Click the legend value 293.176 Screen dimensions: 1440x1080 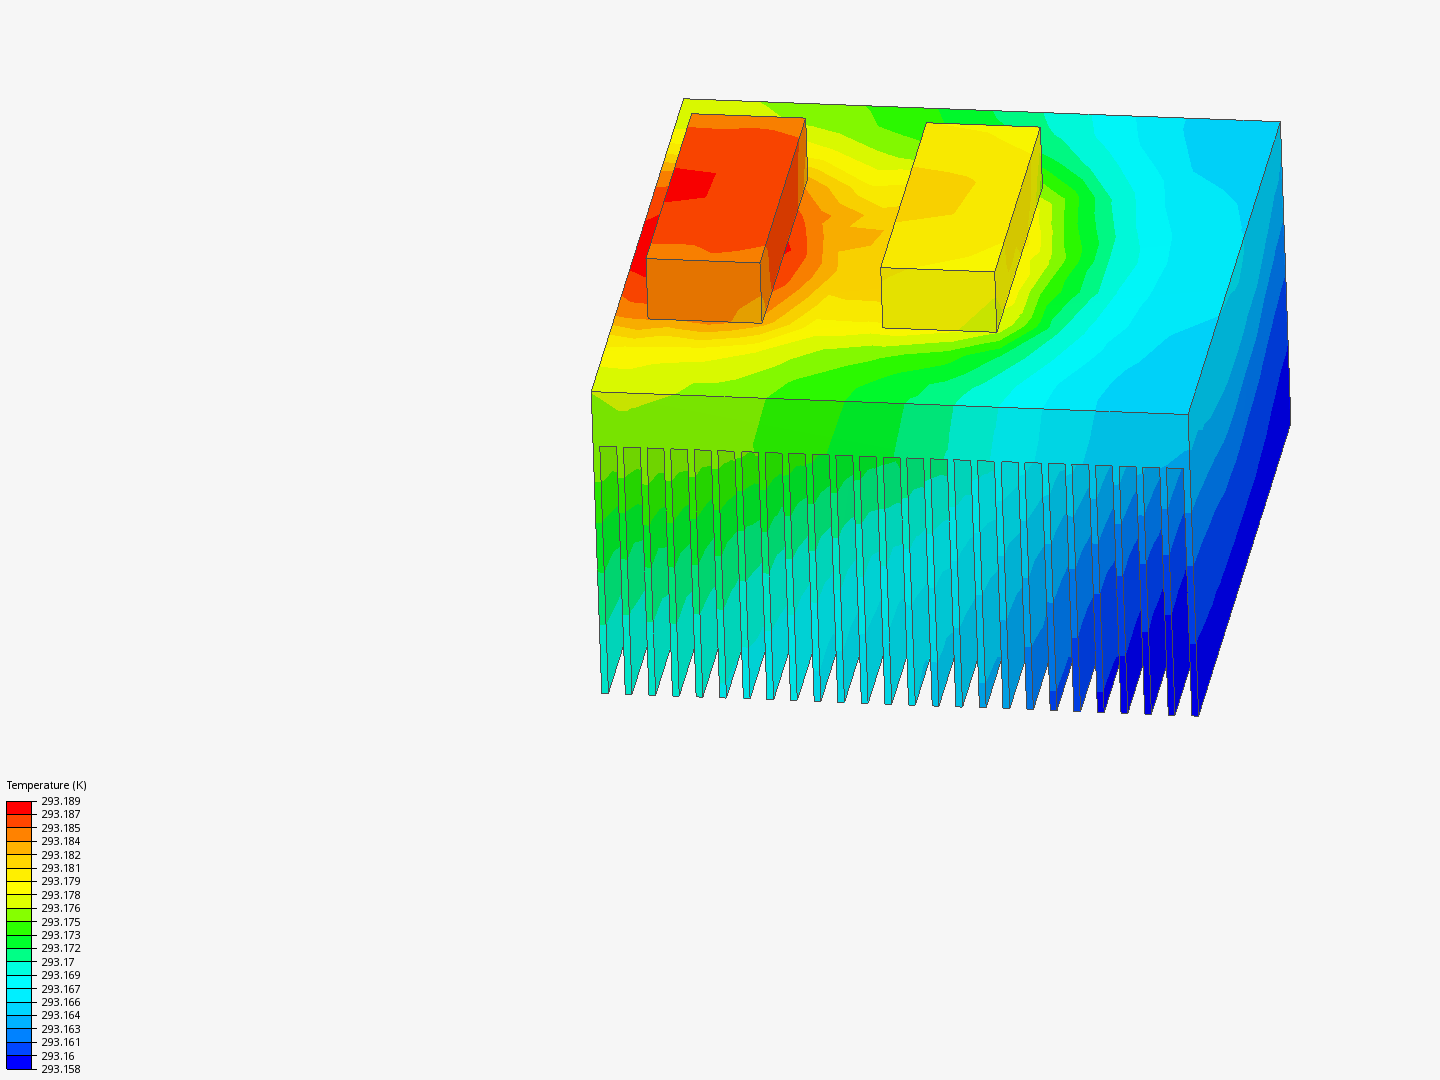point(61,908)
